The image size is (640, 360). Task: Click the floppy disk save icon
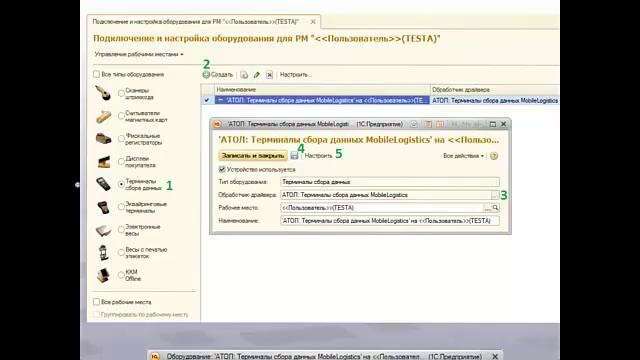[x=294, y=156]
